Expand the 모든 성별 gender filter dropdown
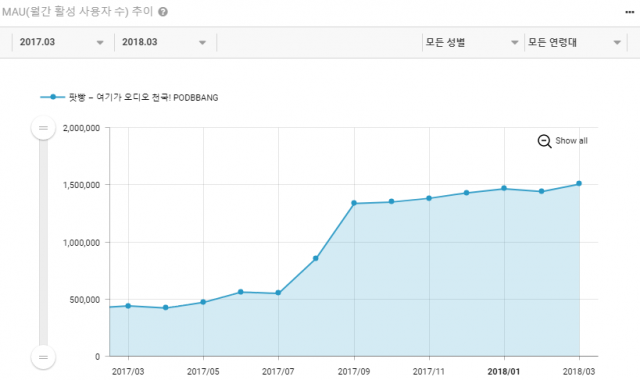The height and width of the screenshot is (380, 640). (473, 42)
